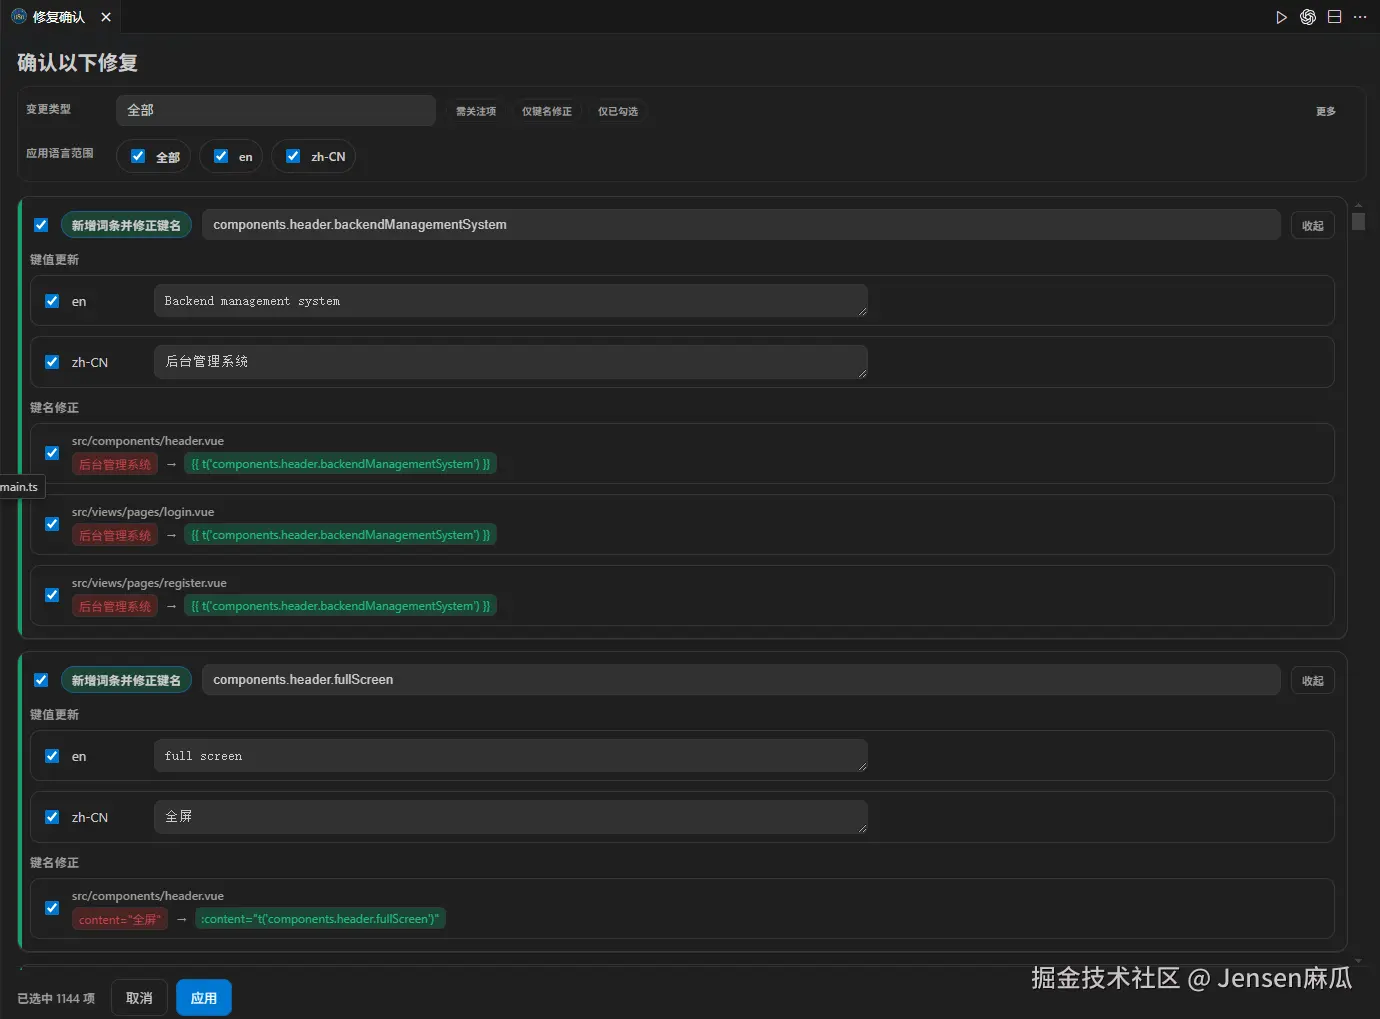Toggle the zh-CN checkbox beside 后台管理系统
Image resolution: width=1380 pixels, height=1019 pixels.
[x=52, y=362]
